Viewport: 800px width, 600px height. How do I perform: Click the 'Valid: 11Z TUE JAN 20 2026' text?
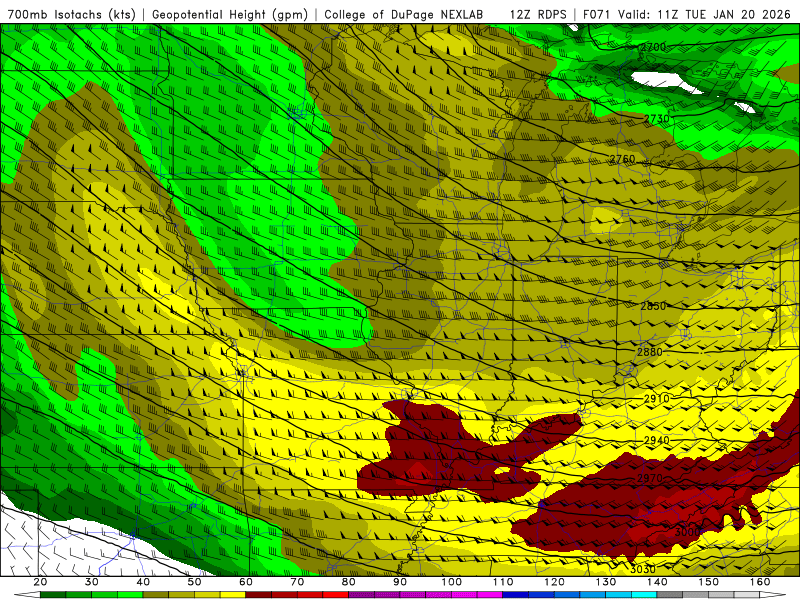(x=704, y=14)
